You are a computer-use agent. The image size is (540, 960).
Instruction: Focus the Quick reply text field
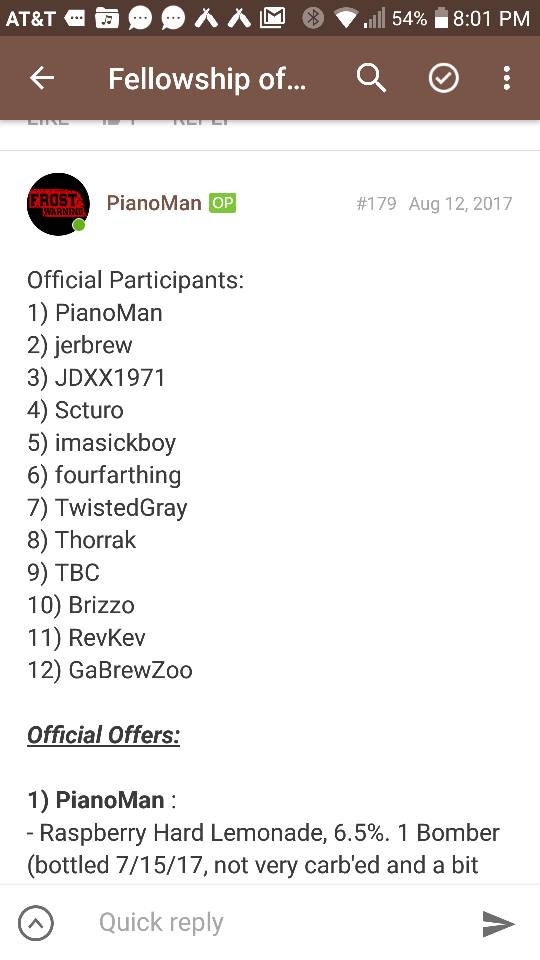click(x=269, y=923)
